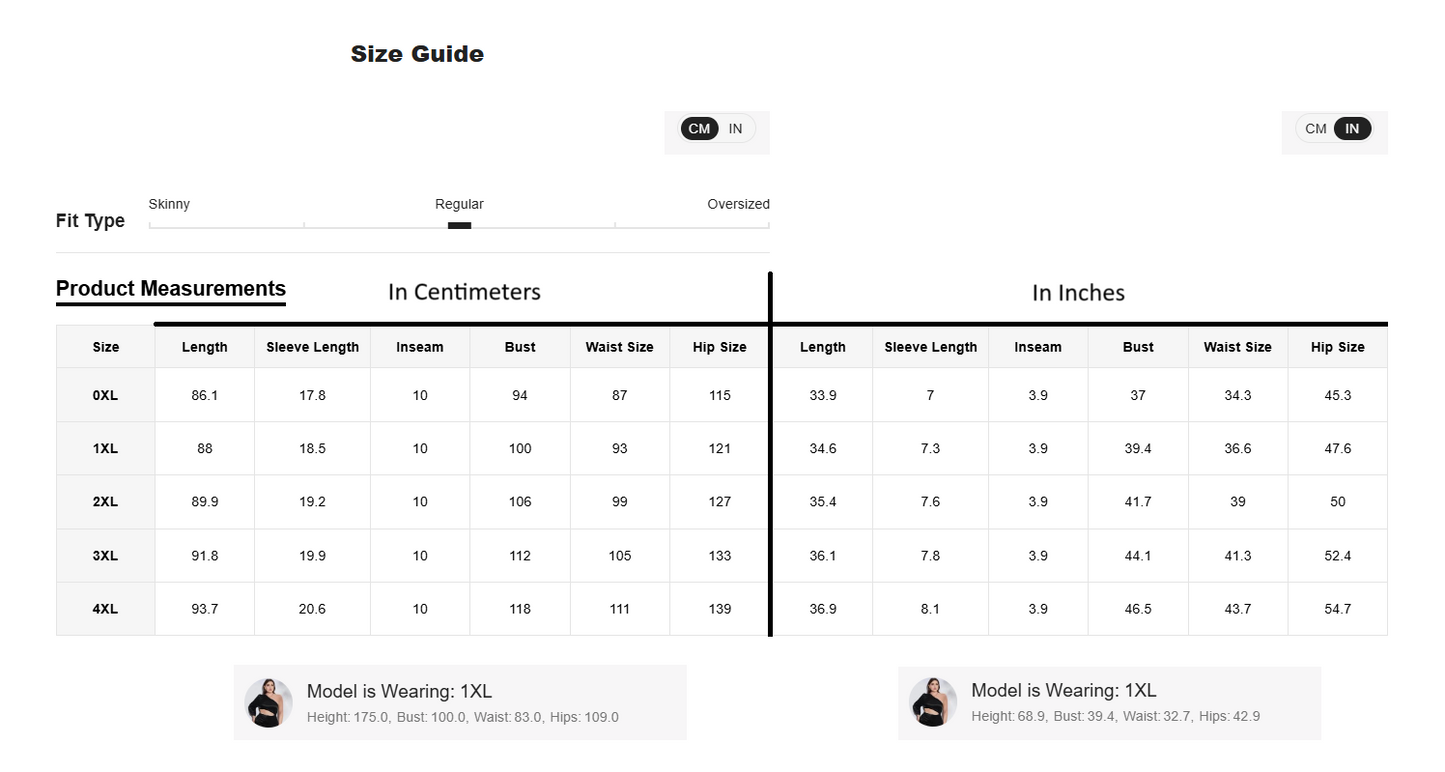Click Hip Size header in inches table
The width and height of the screenshot is (1445, 772).
(x=1337, y=347)
